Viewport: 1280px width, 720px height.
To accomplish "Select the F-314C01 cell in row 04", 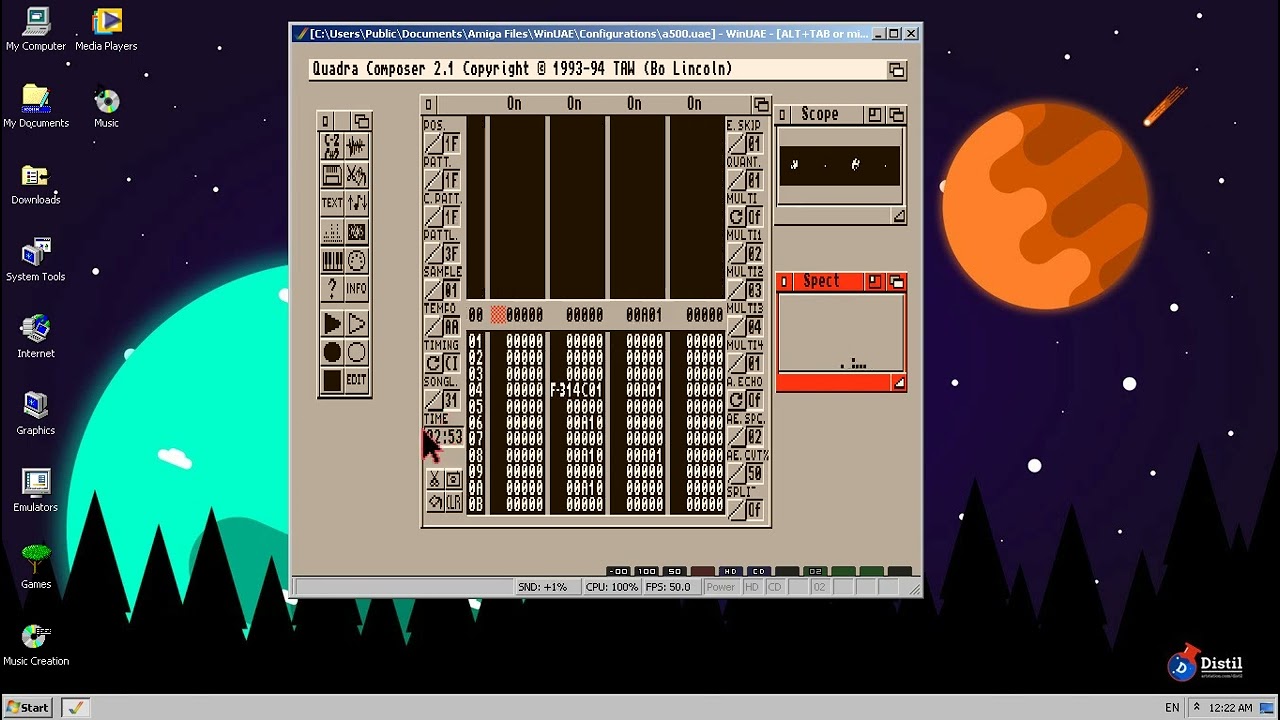I will coord(577,390).
